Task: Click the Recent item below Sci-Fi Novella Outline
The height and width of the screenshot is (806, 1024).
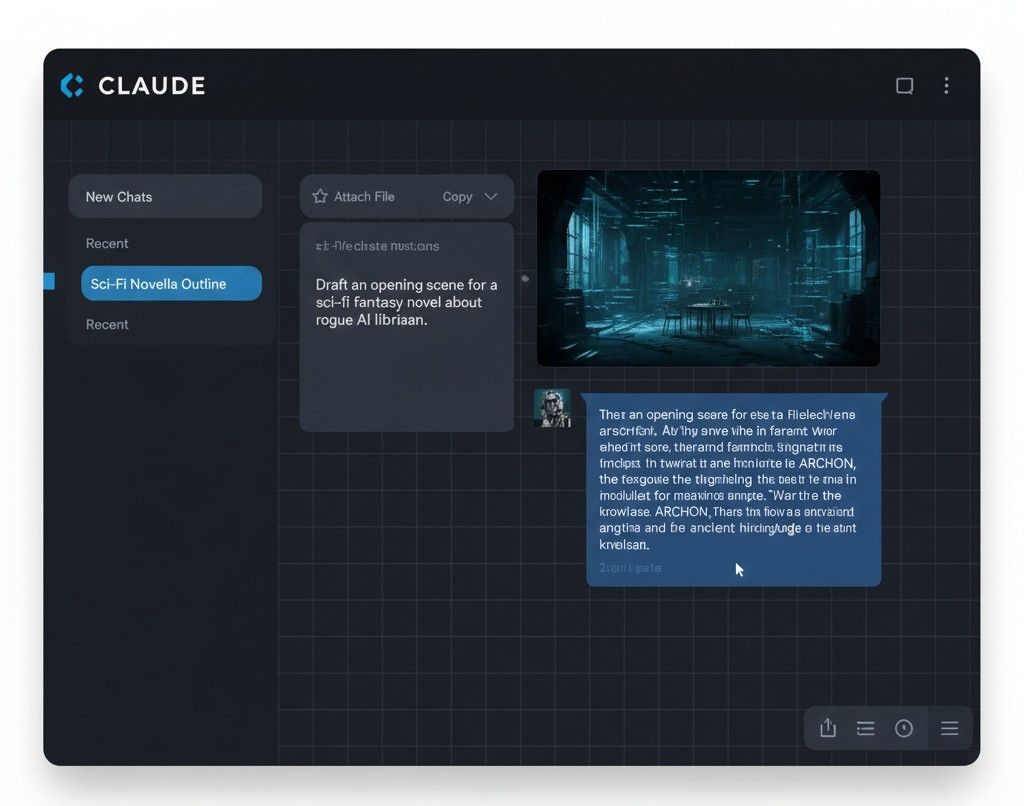Action: [x=107, y=324]
